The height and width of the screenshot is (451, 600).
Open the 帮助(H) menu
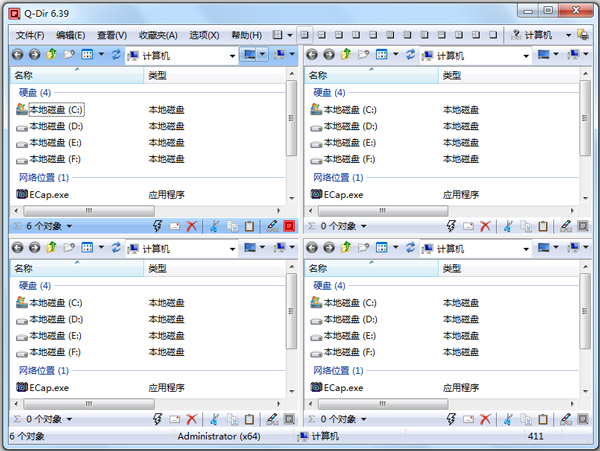coord(247,35)
